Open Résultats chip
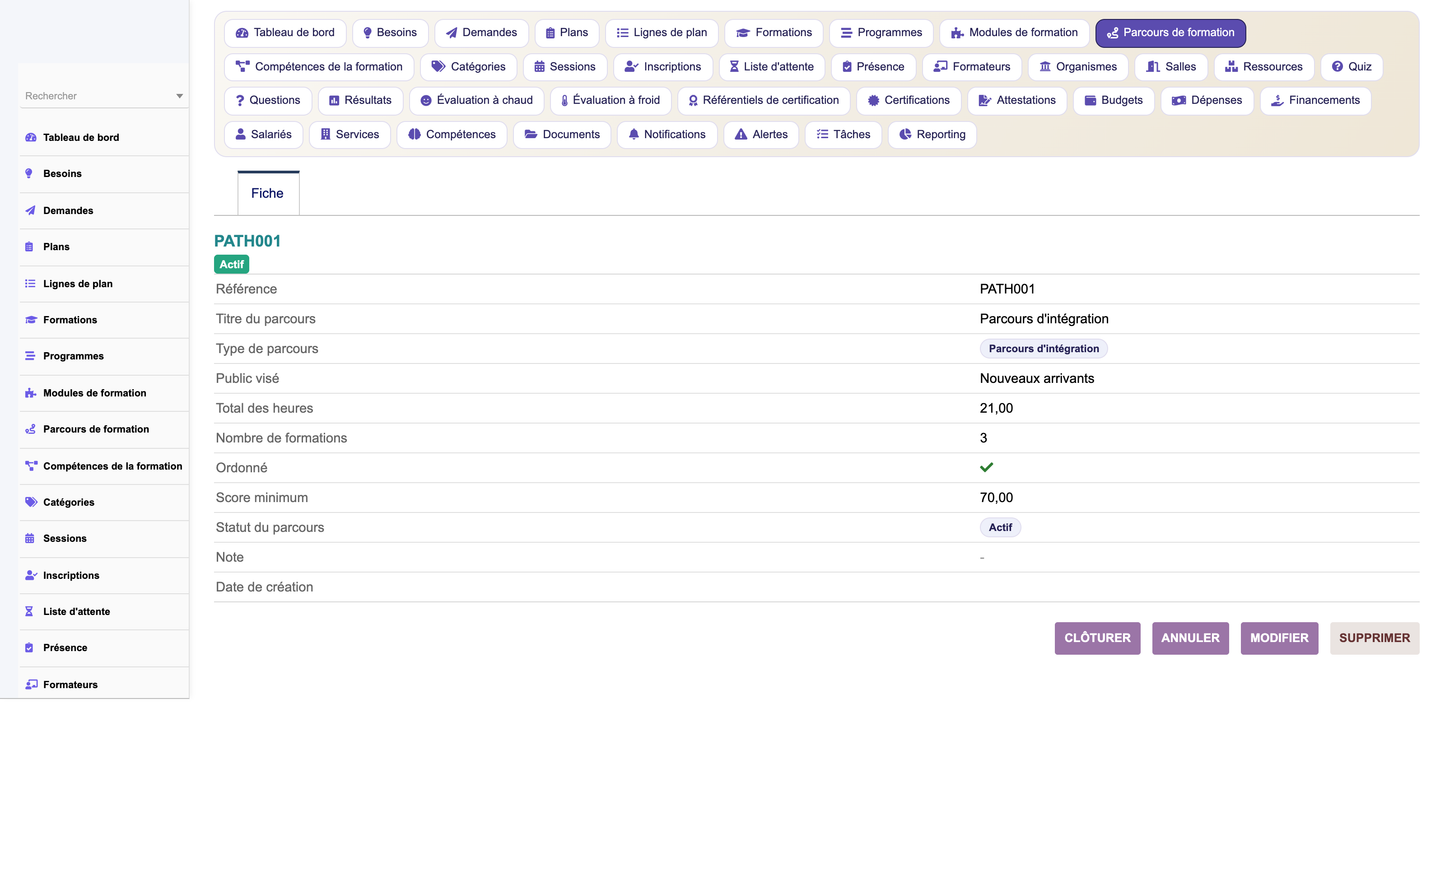 (x=361, y=100)
